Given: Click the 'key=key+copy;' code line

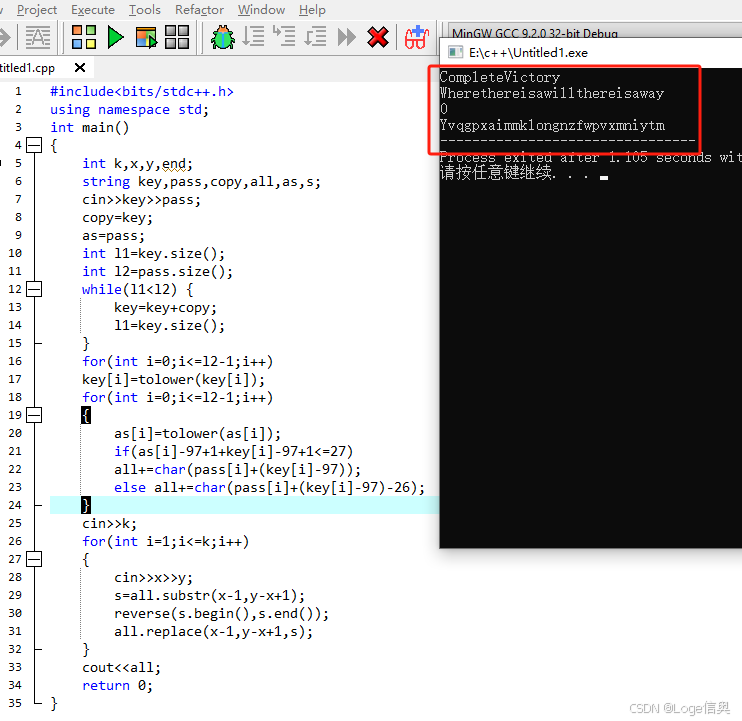Looking at the screenshot, I should 165,308.
